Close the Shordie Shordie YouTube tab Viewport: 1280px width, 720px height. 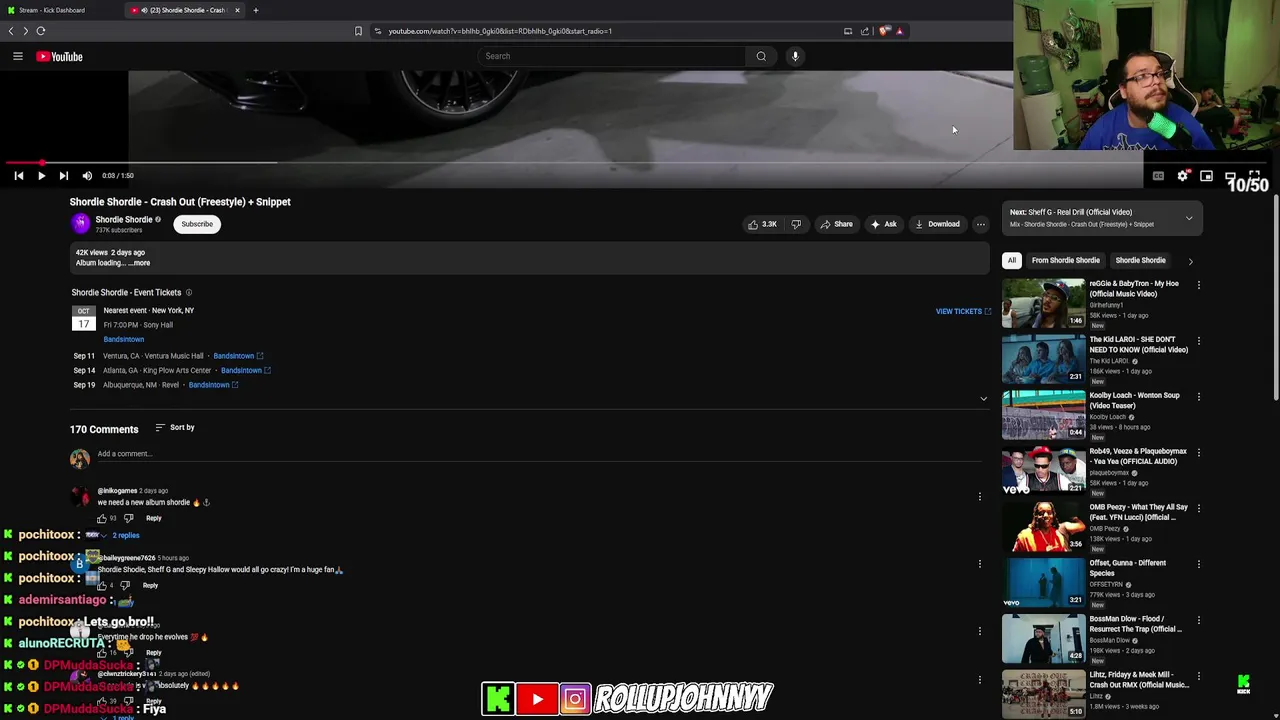pos(237,10)
